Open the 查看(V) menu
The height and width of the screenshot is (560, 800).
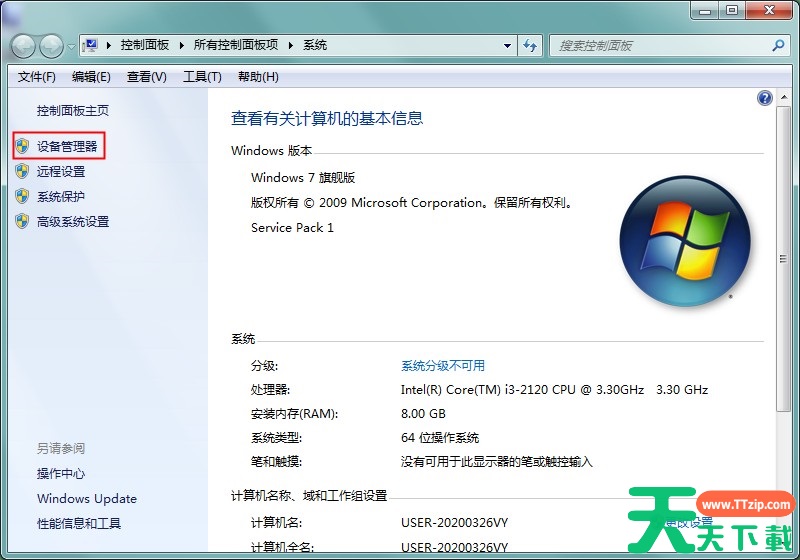146,77
